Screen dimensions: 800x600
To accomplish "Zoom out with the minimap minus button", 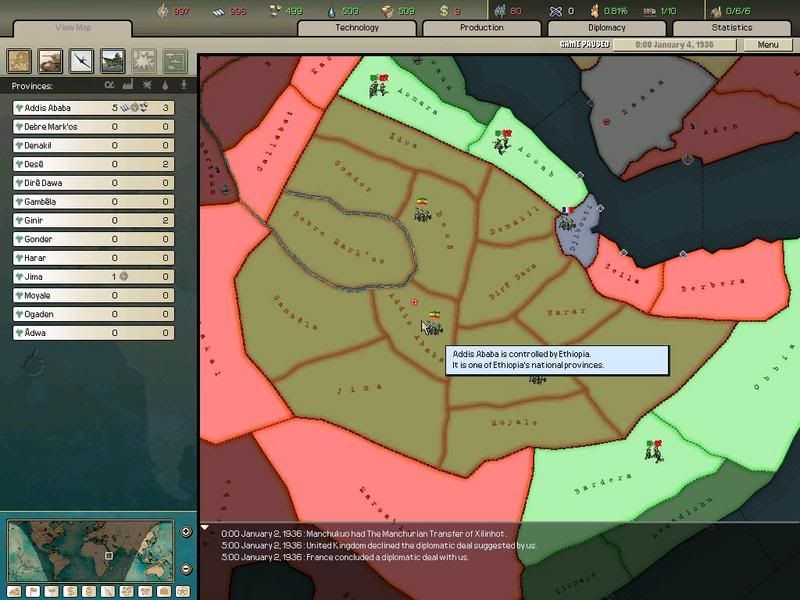I will [x=186, y=569].
